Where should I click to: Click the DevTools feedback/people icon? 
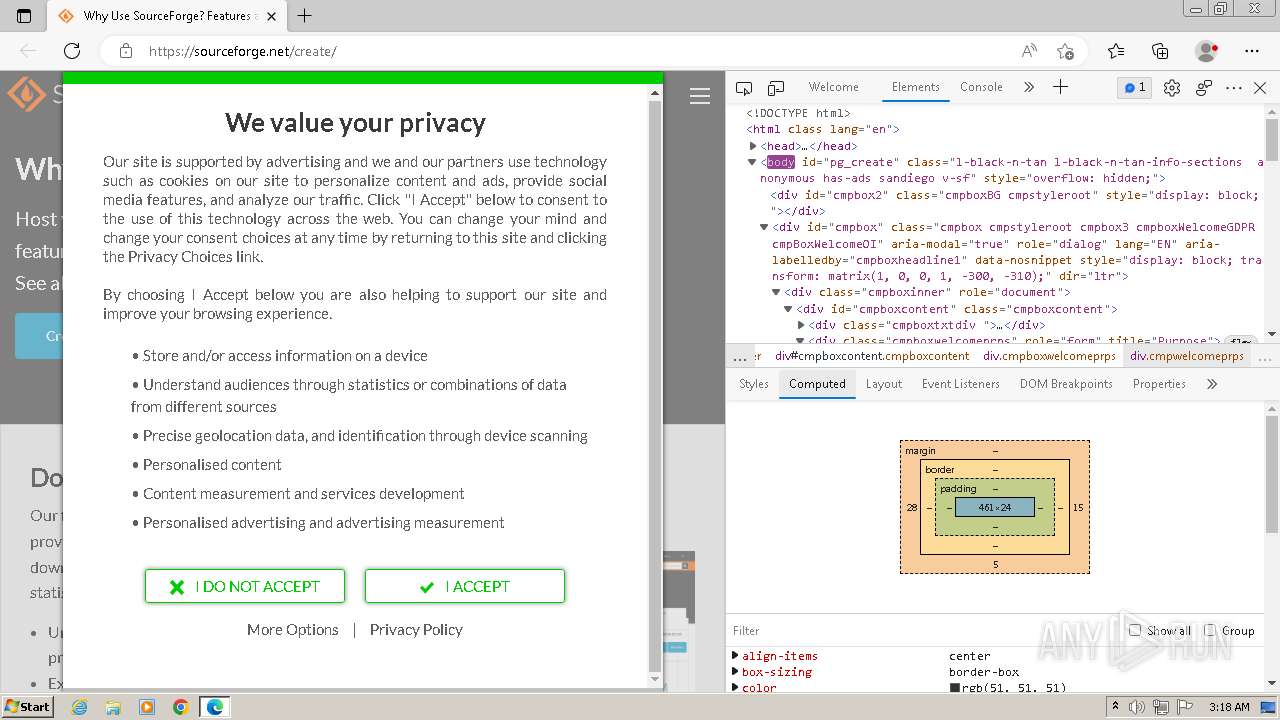point(1204,88)
